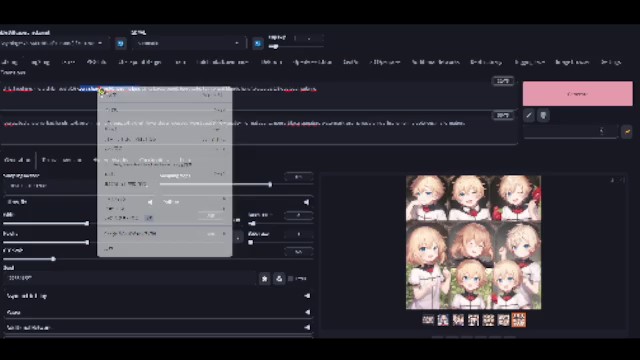The width and height of the screenshot is (640, 360).
Task: Open the SD VAE dropdown
Action: pos(189,43)
